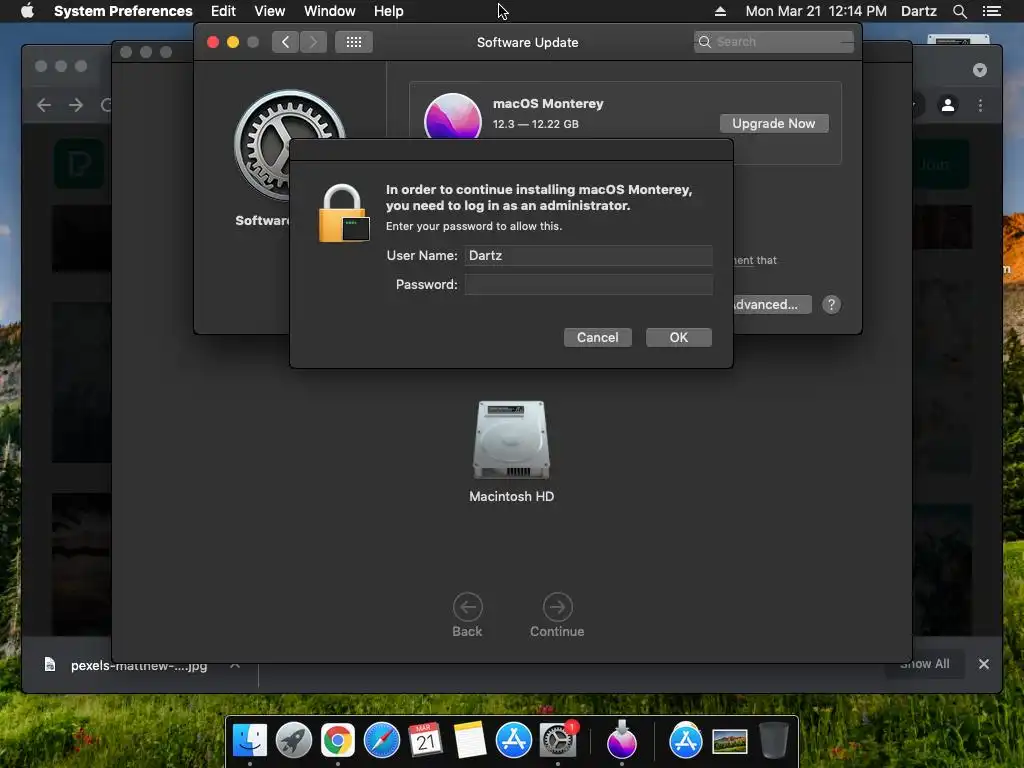Image resolution: width=1024 pixels, height=768 pixels.
Task: Open Notes from the Dock
Action: (x=470, y=740)
